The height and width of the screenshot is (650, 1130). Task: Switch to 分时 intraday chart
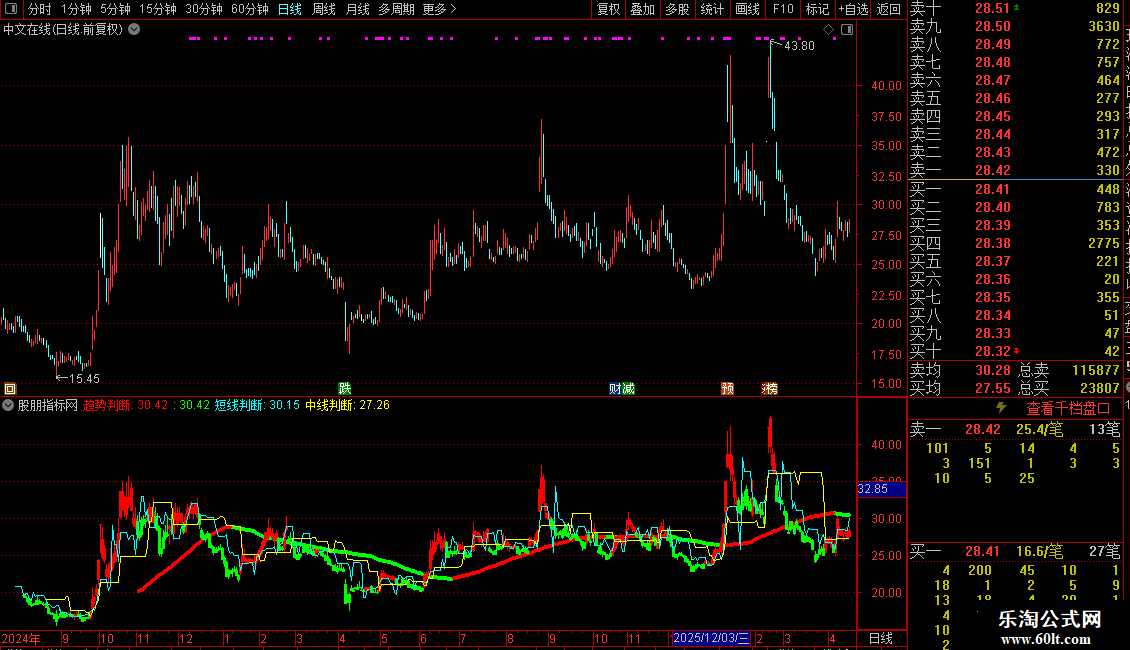pyautogui.click(x=40, y=9)
